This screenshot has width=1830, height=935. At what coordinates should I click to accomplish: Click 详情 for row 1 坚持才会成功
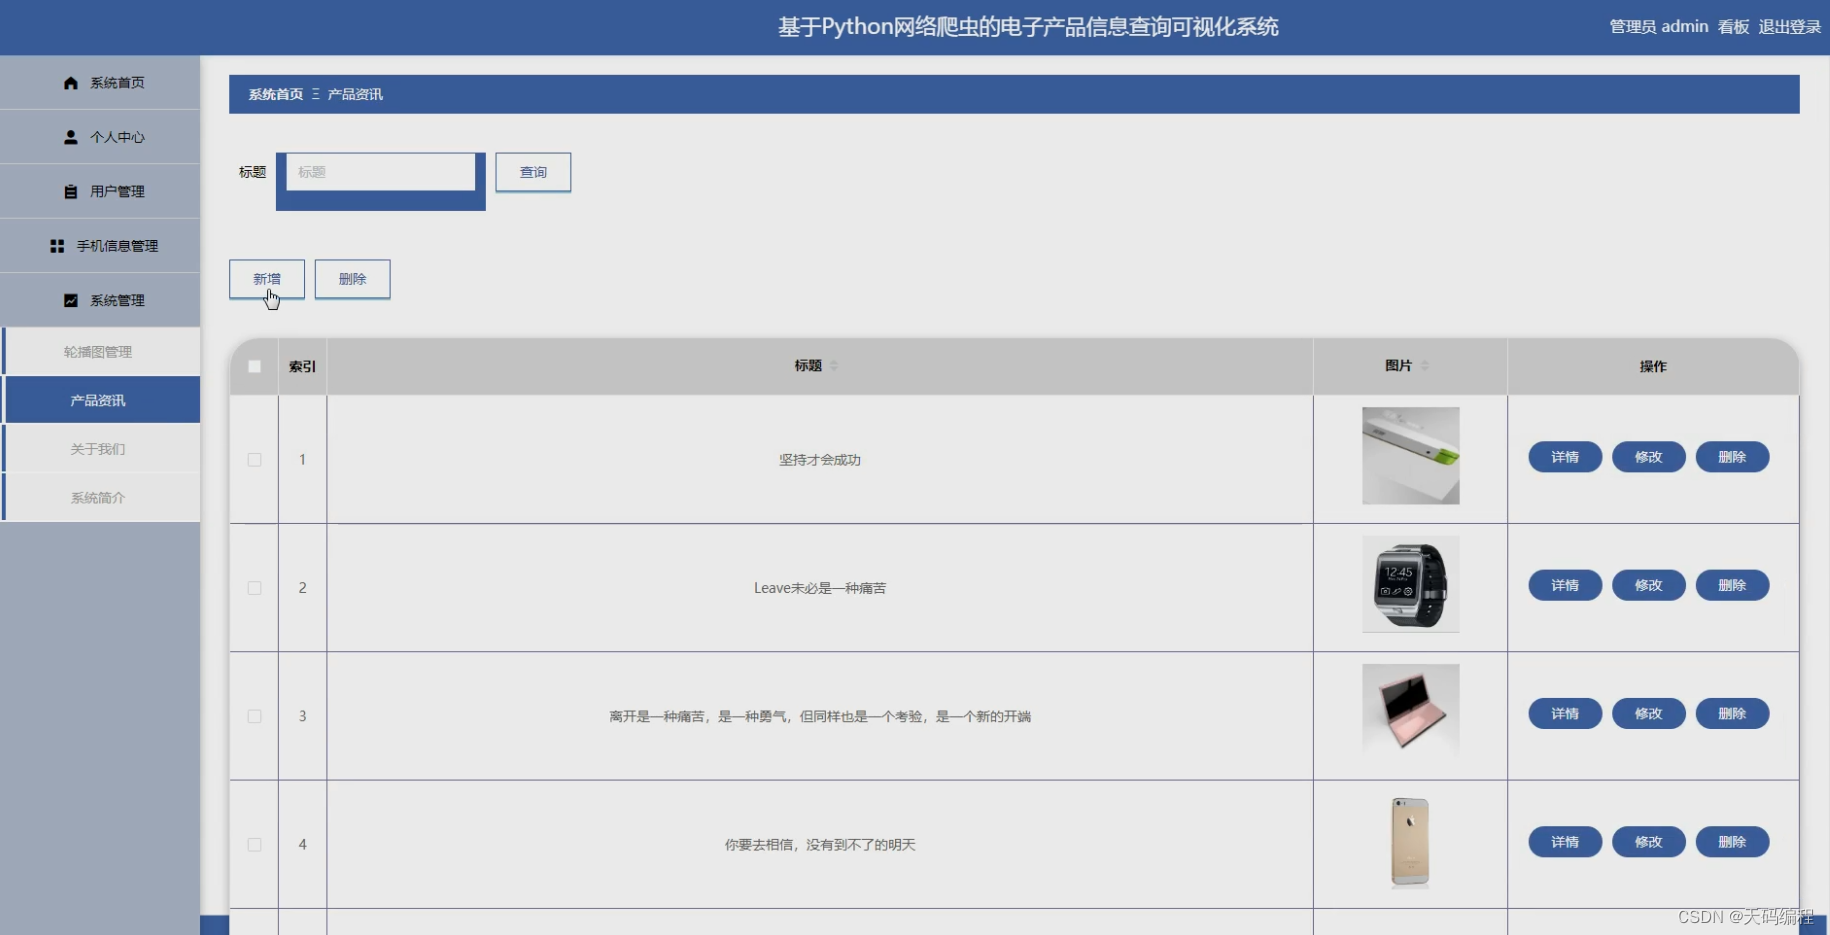click(x=1565, y=457)
